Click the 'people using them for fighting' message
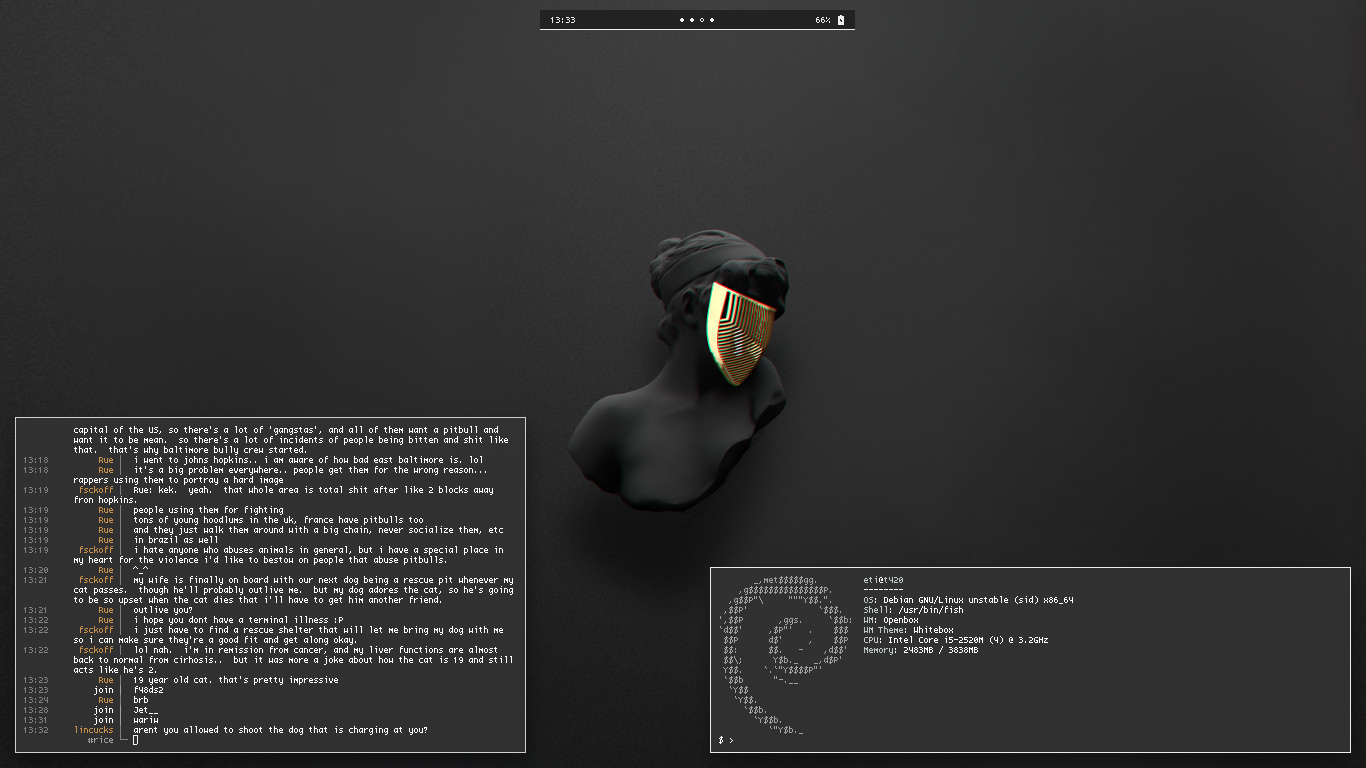The image size is (1366, 768). pyautogui.click(x=208, y=510)
